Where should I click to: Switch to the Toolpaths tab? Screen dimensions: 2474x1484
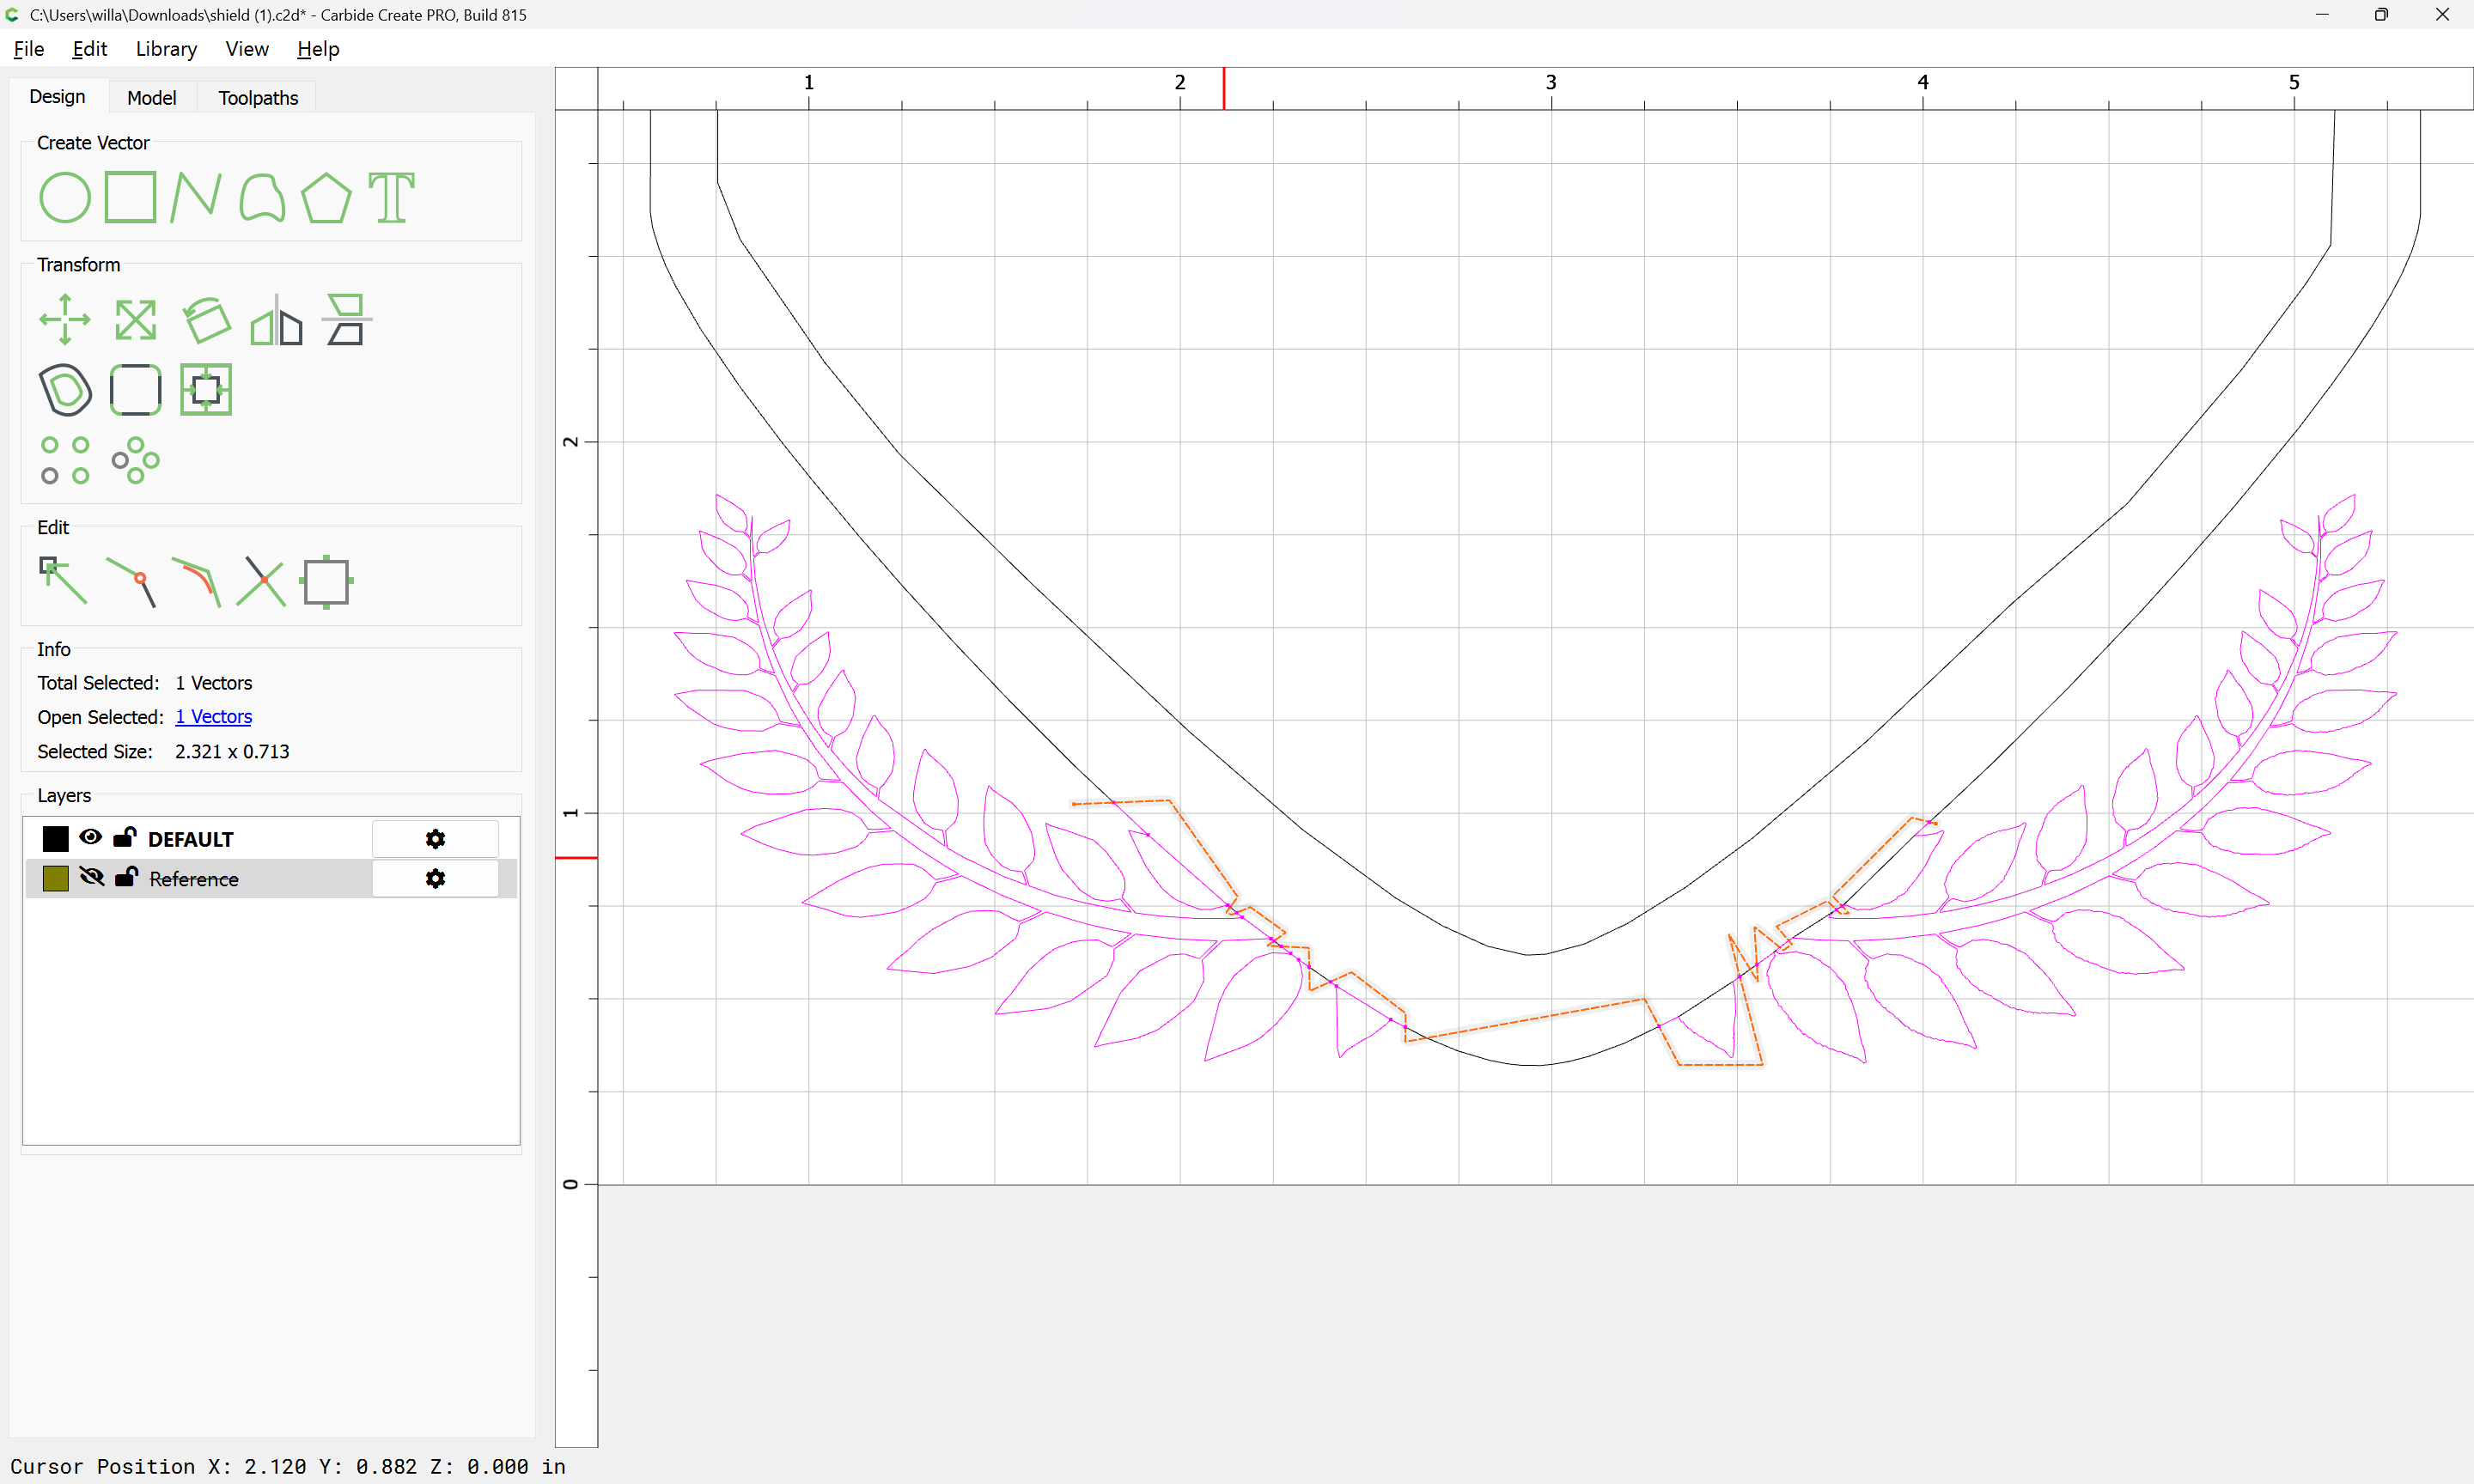point(258,97)
